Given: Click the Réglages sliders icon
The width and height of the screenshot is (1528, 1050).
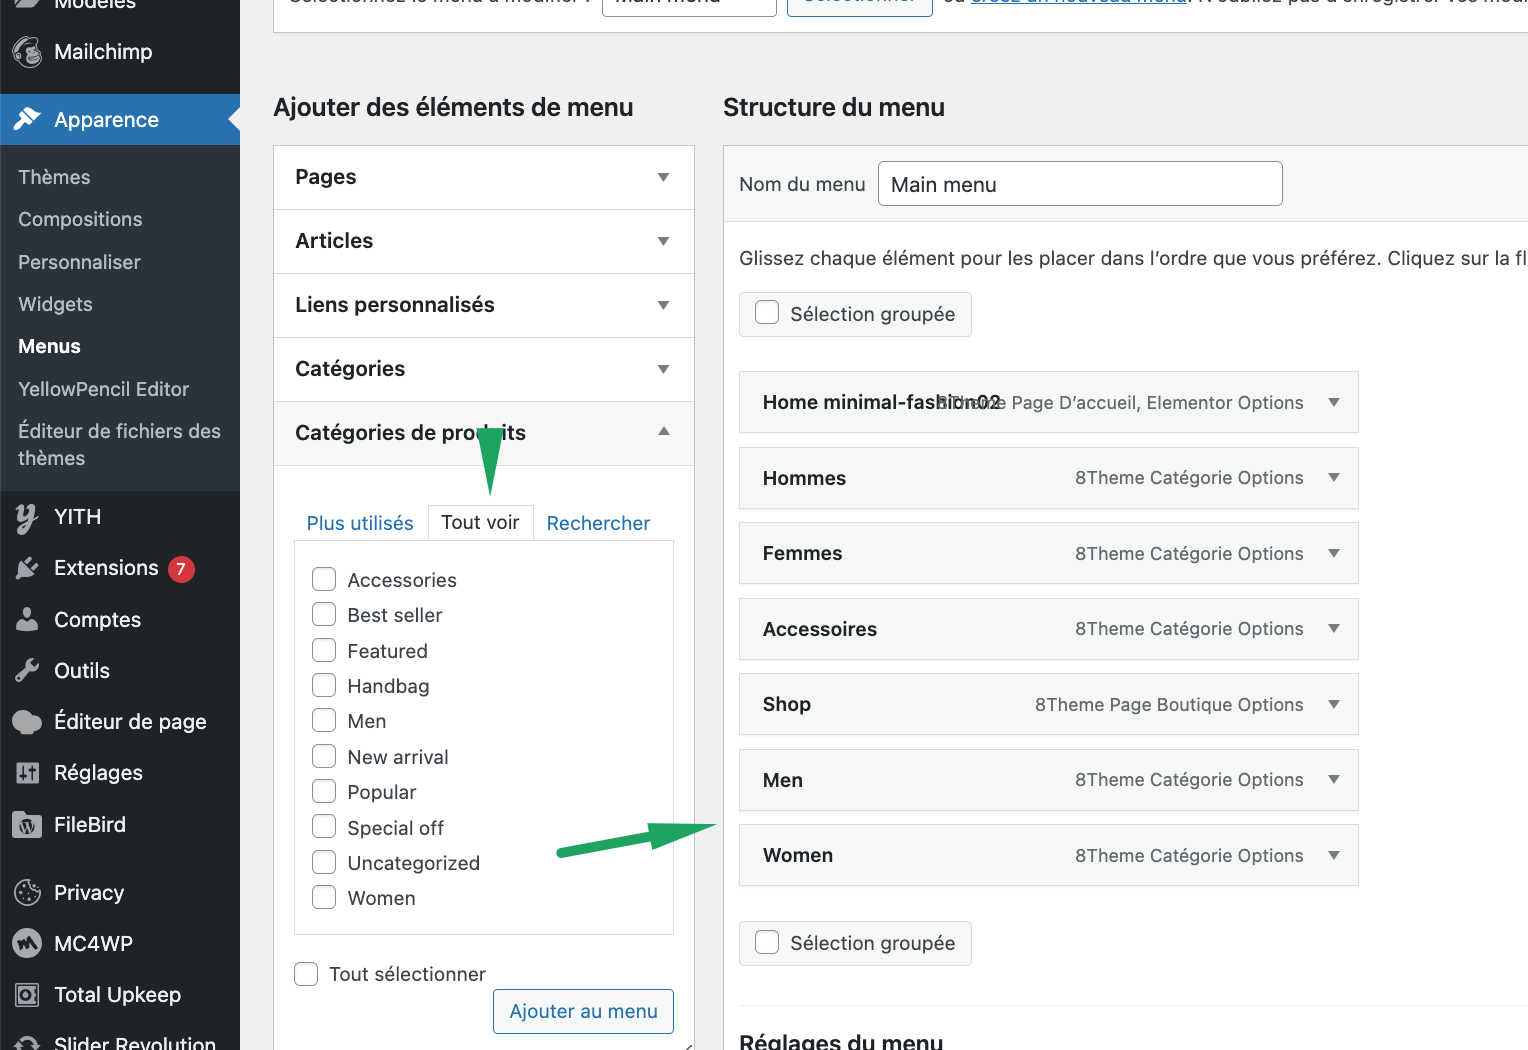Looking at the screenshot, I should tap(27, 773).
